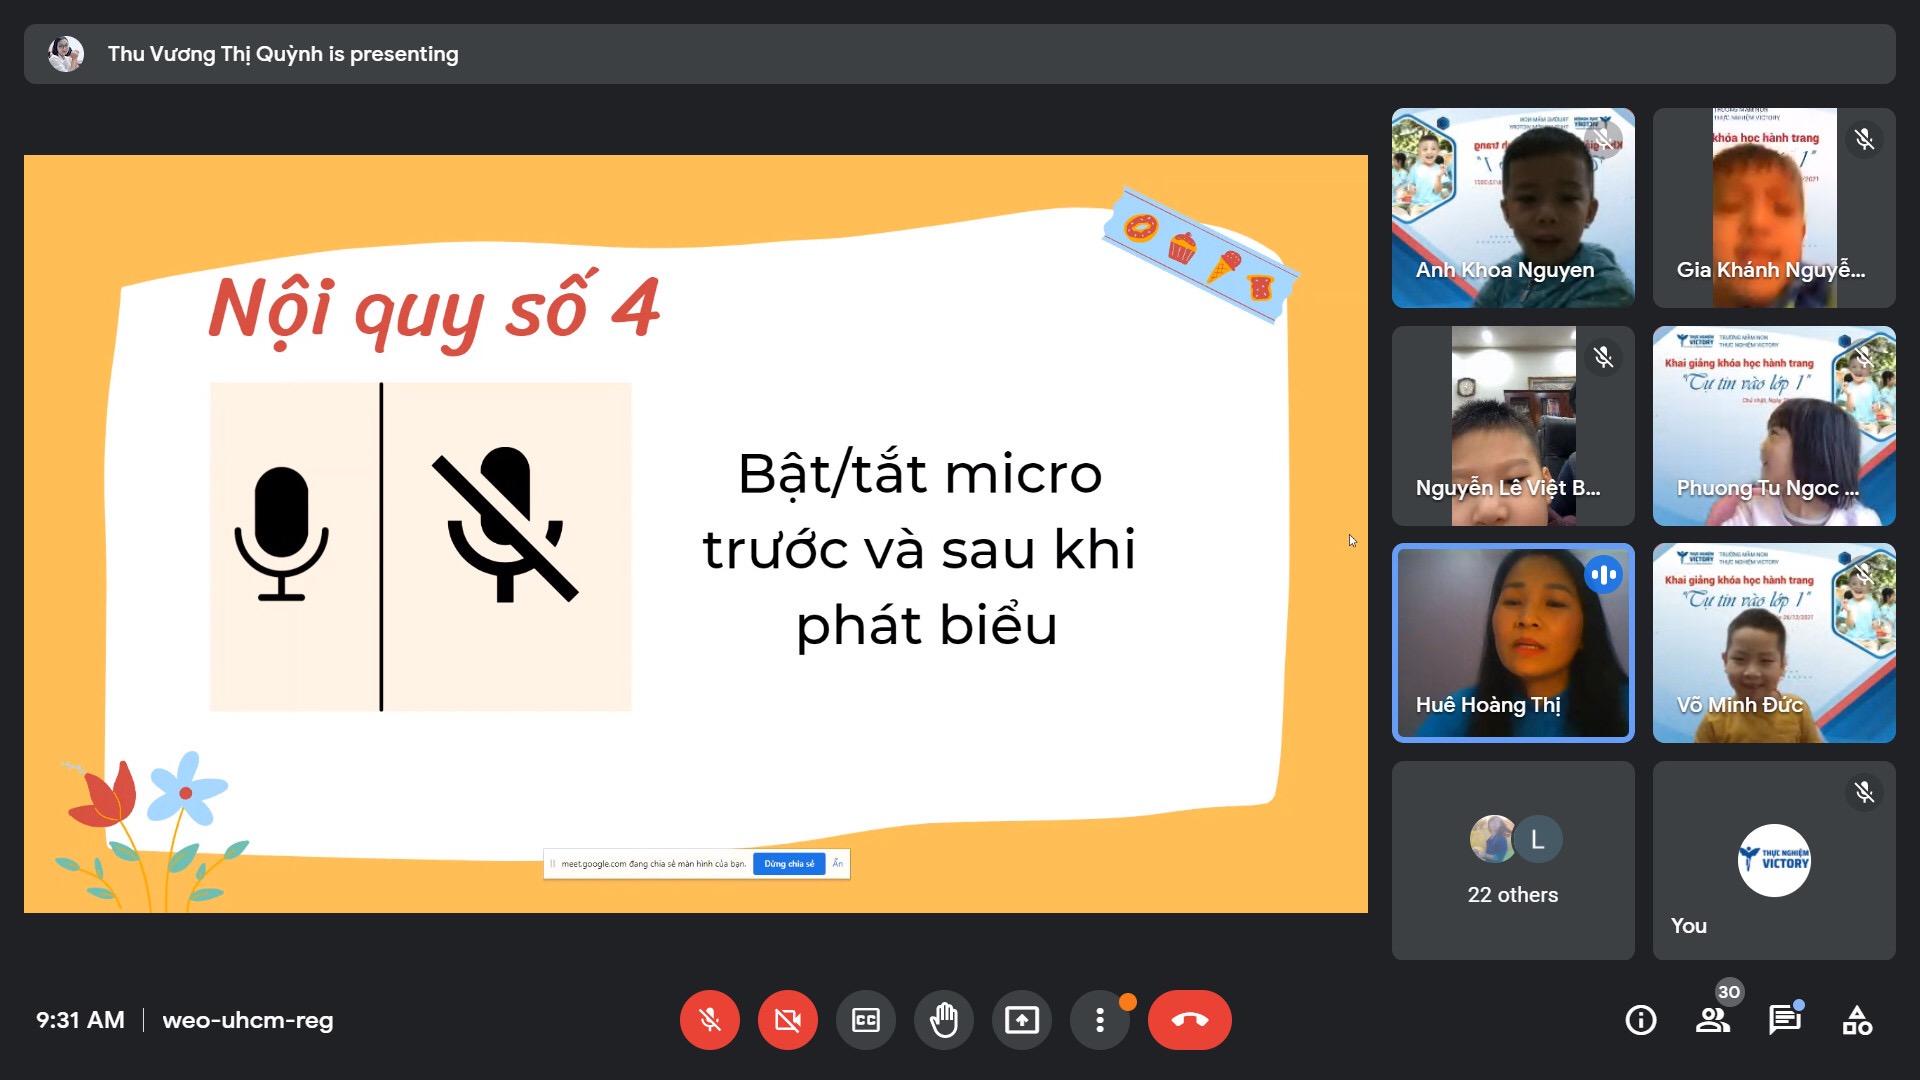The height and width of the screenshot is (1080, 1920).
Task: Click your own "You" tile
Action: [1773, 861]
